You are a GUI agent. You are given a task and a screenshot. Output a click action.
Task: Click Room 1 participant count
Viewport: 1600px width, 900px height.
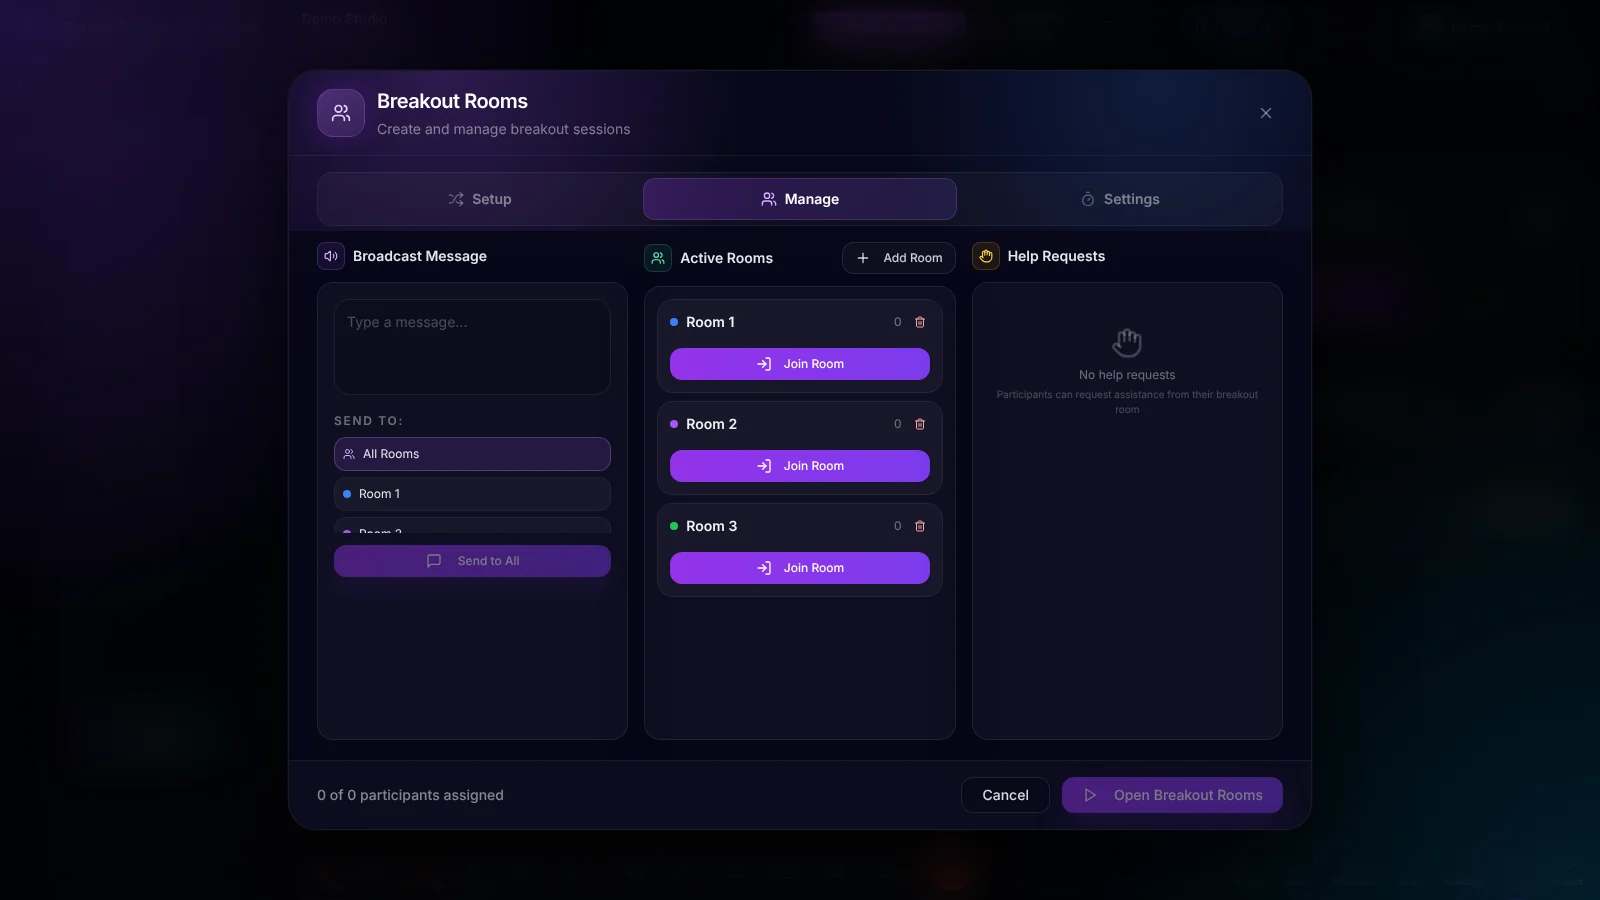[x=897, y=322]
